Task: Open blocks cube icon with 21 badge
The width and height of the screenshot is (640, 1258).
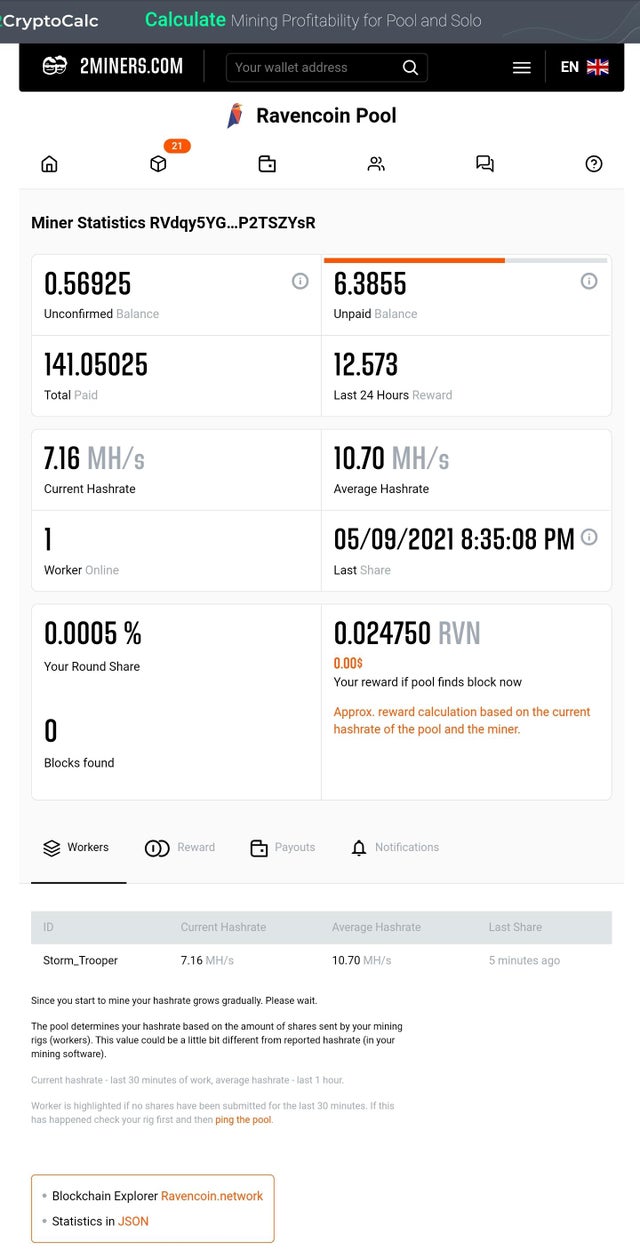Action: 158,164
